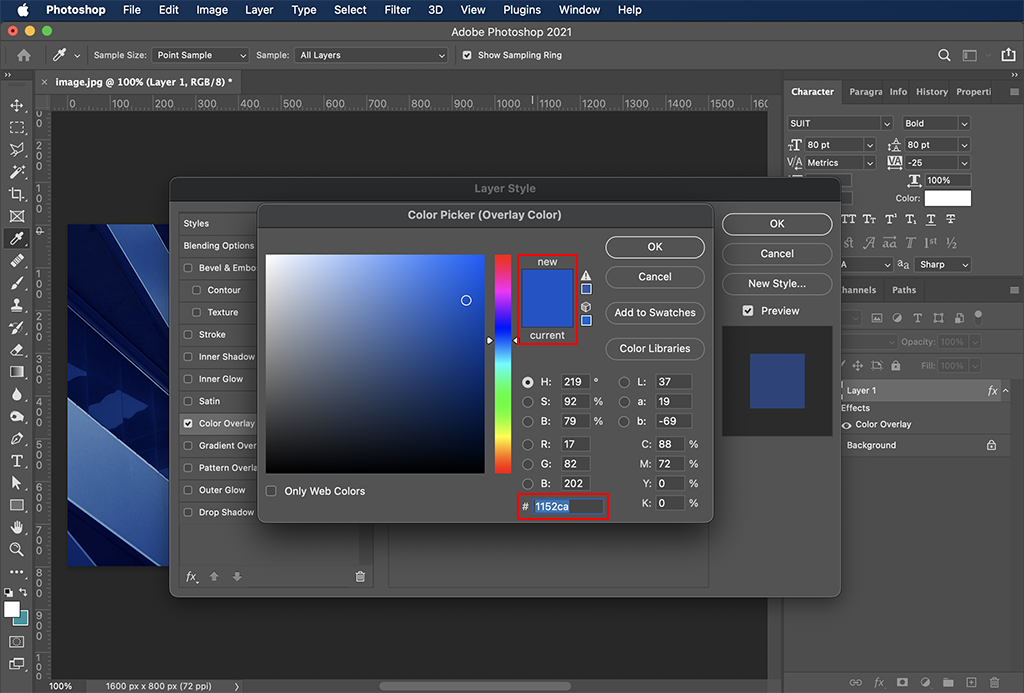1024x693 pixels.
Task: Open the Filter menu
Action: click(397, 10)
